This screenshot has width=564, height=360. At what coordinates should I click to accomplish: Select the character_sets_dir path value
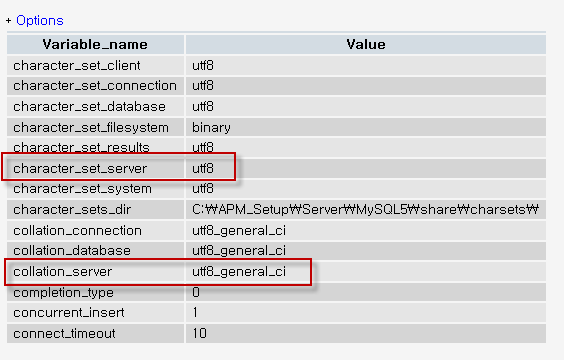[x=365, y=209]
